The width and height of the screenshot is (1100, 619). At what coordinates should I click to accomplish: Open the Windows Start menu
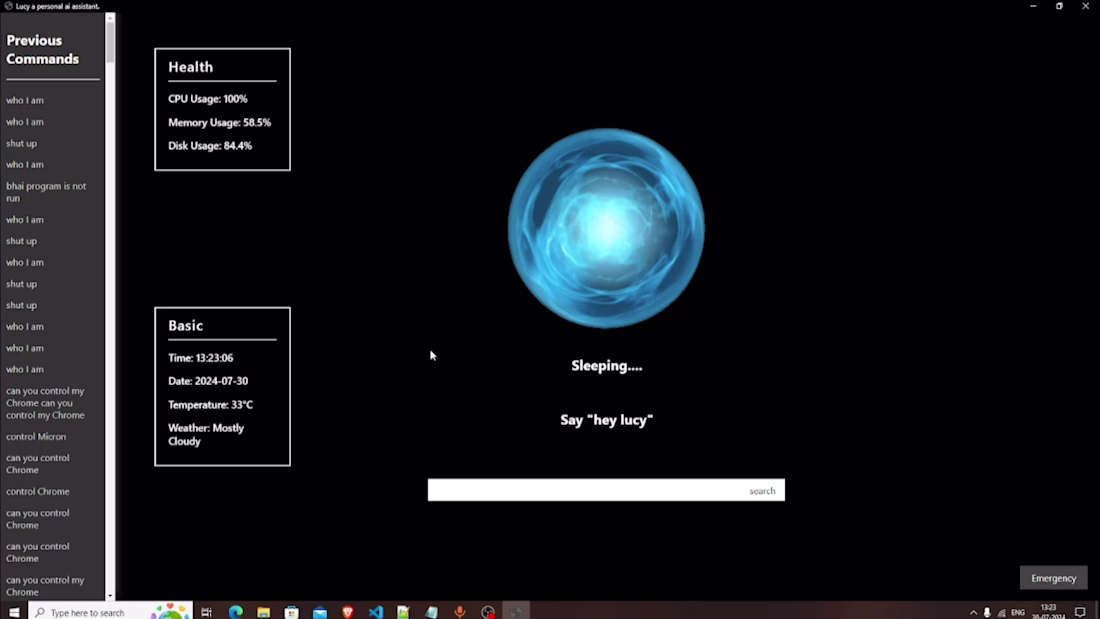pos(13,612)
